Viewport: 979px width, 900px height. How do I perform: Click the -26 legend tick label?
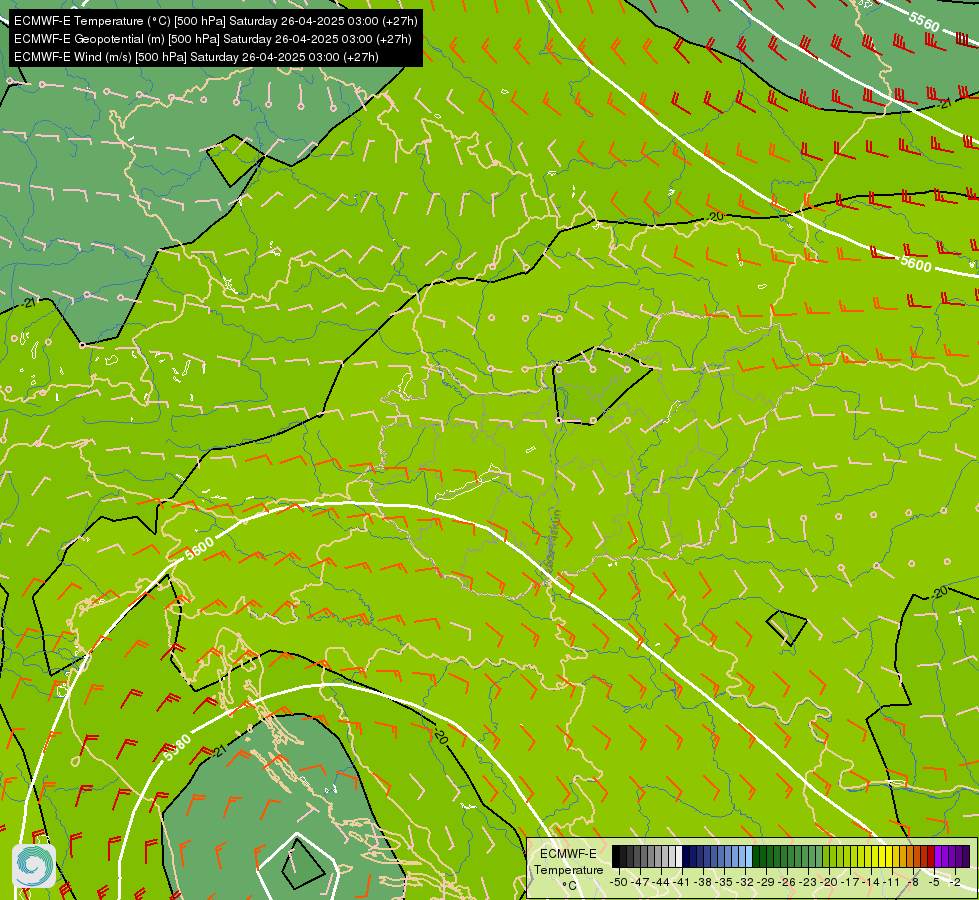[x=788, y=882]
